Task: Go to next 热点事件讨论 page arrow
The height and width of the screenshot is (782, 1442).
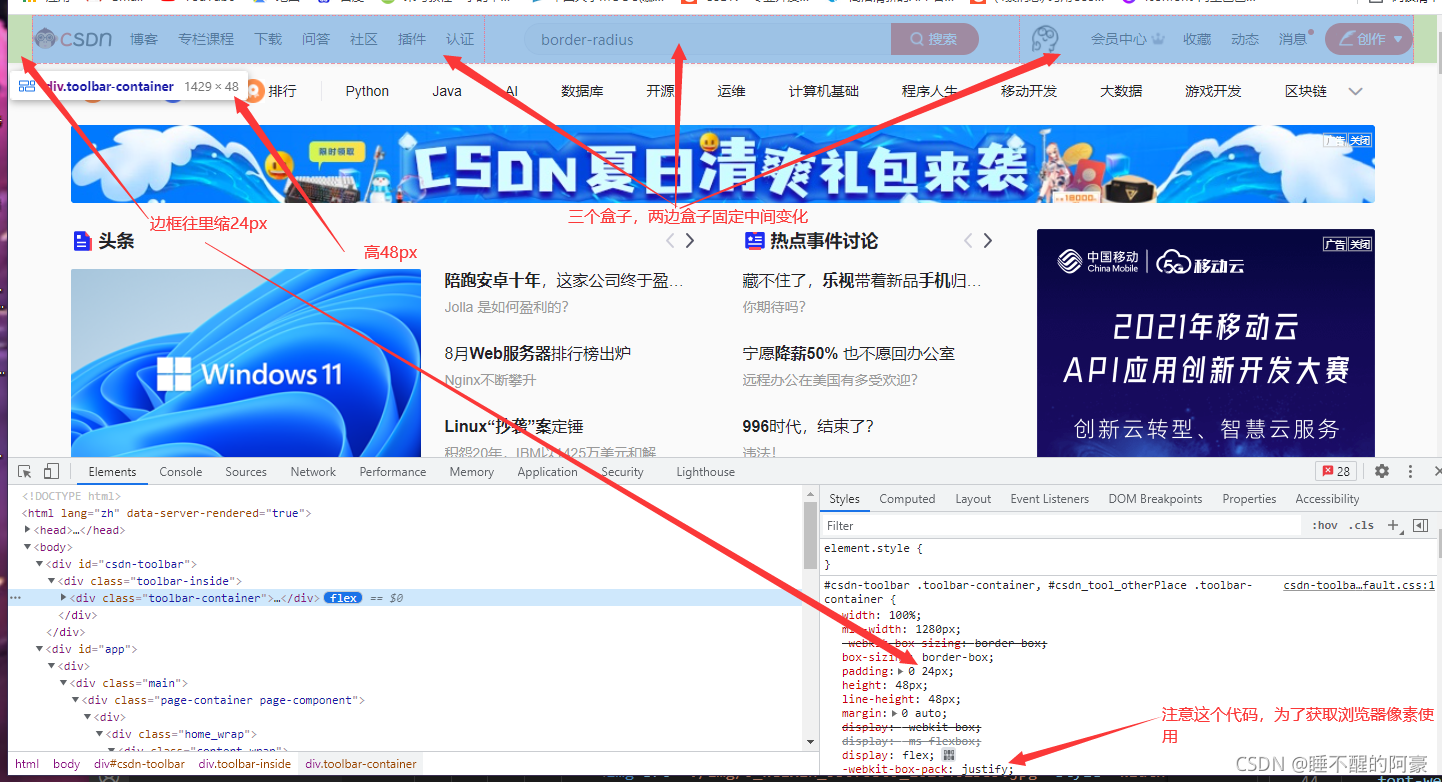Action: point(987,241)
